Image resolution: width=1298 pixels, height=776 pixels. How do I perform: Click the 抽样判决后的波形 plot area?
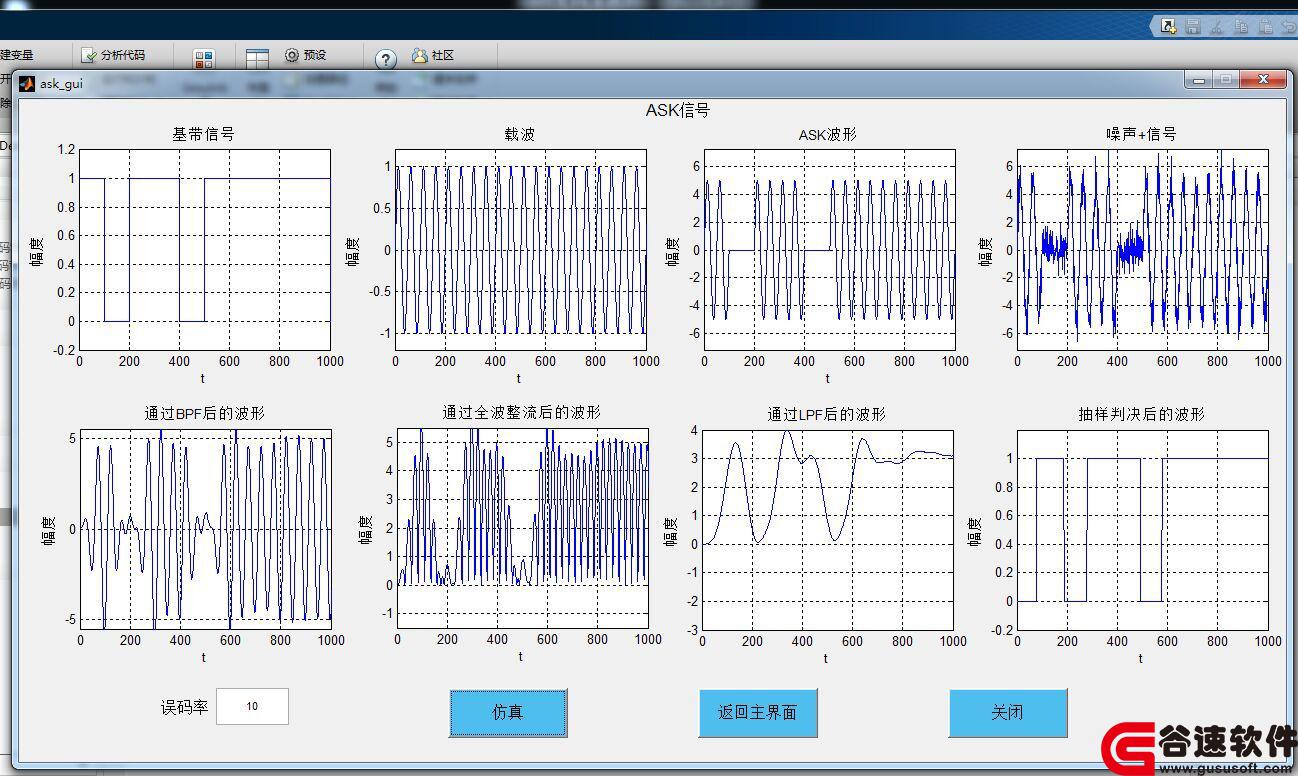[1143, 530]
